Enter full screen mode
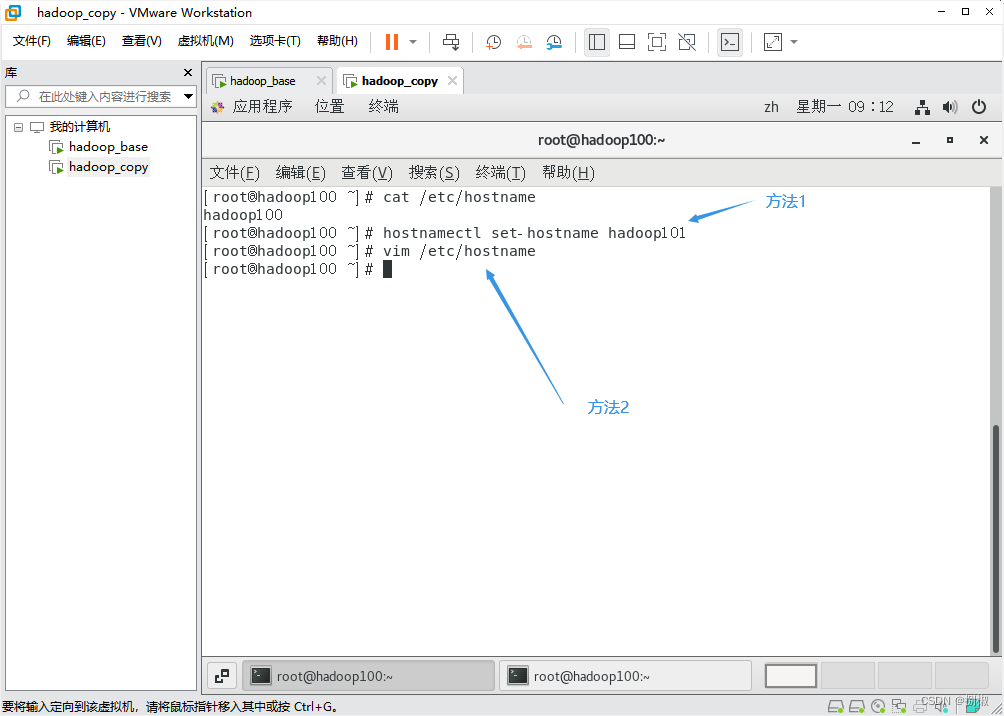The height and width of the screenshot is (716, 1004). click(658, 42)
